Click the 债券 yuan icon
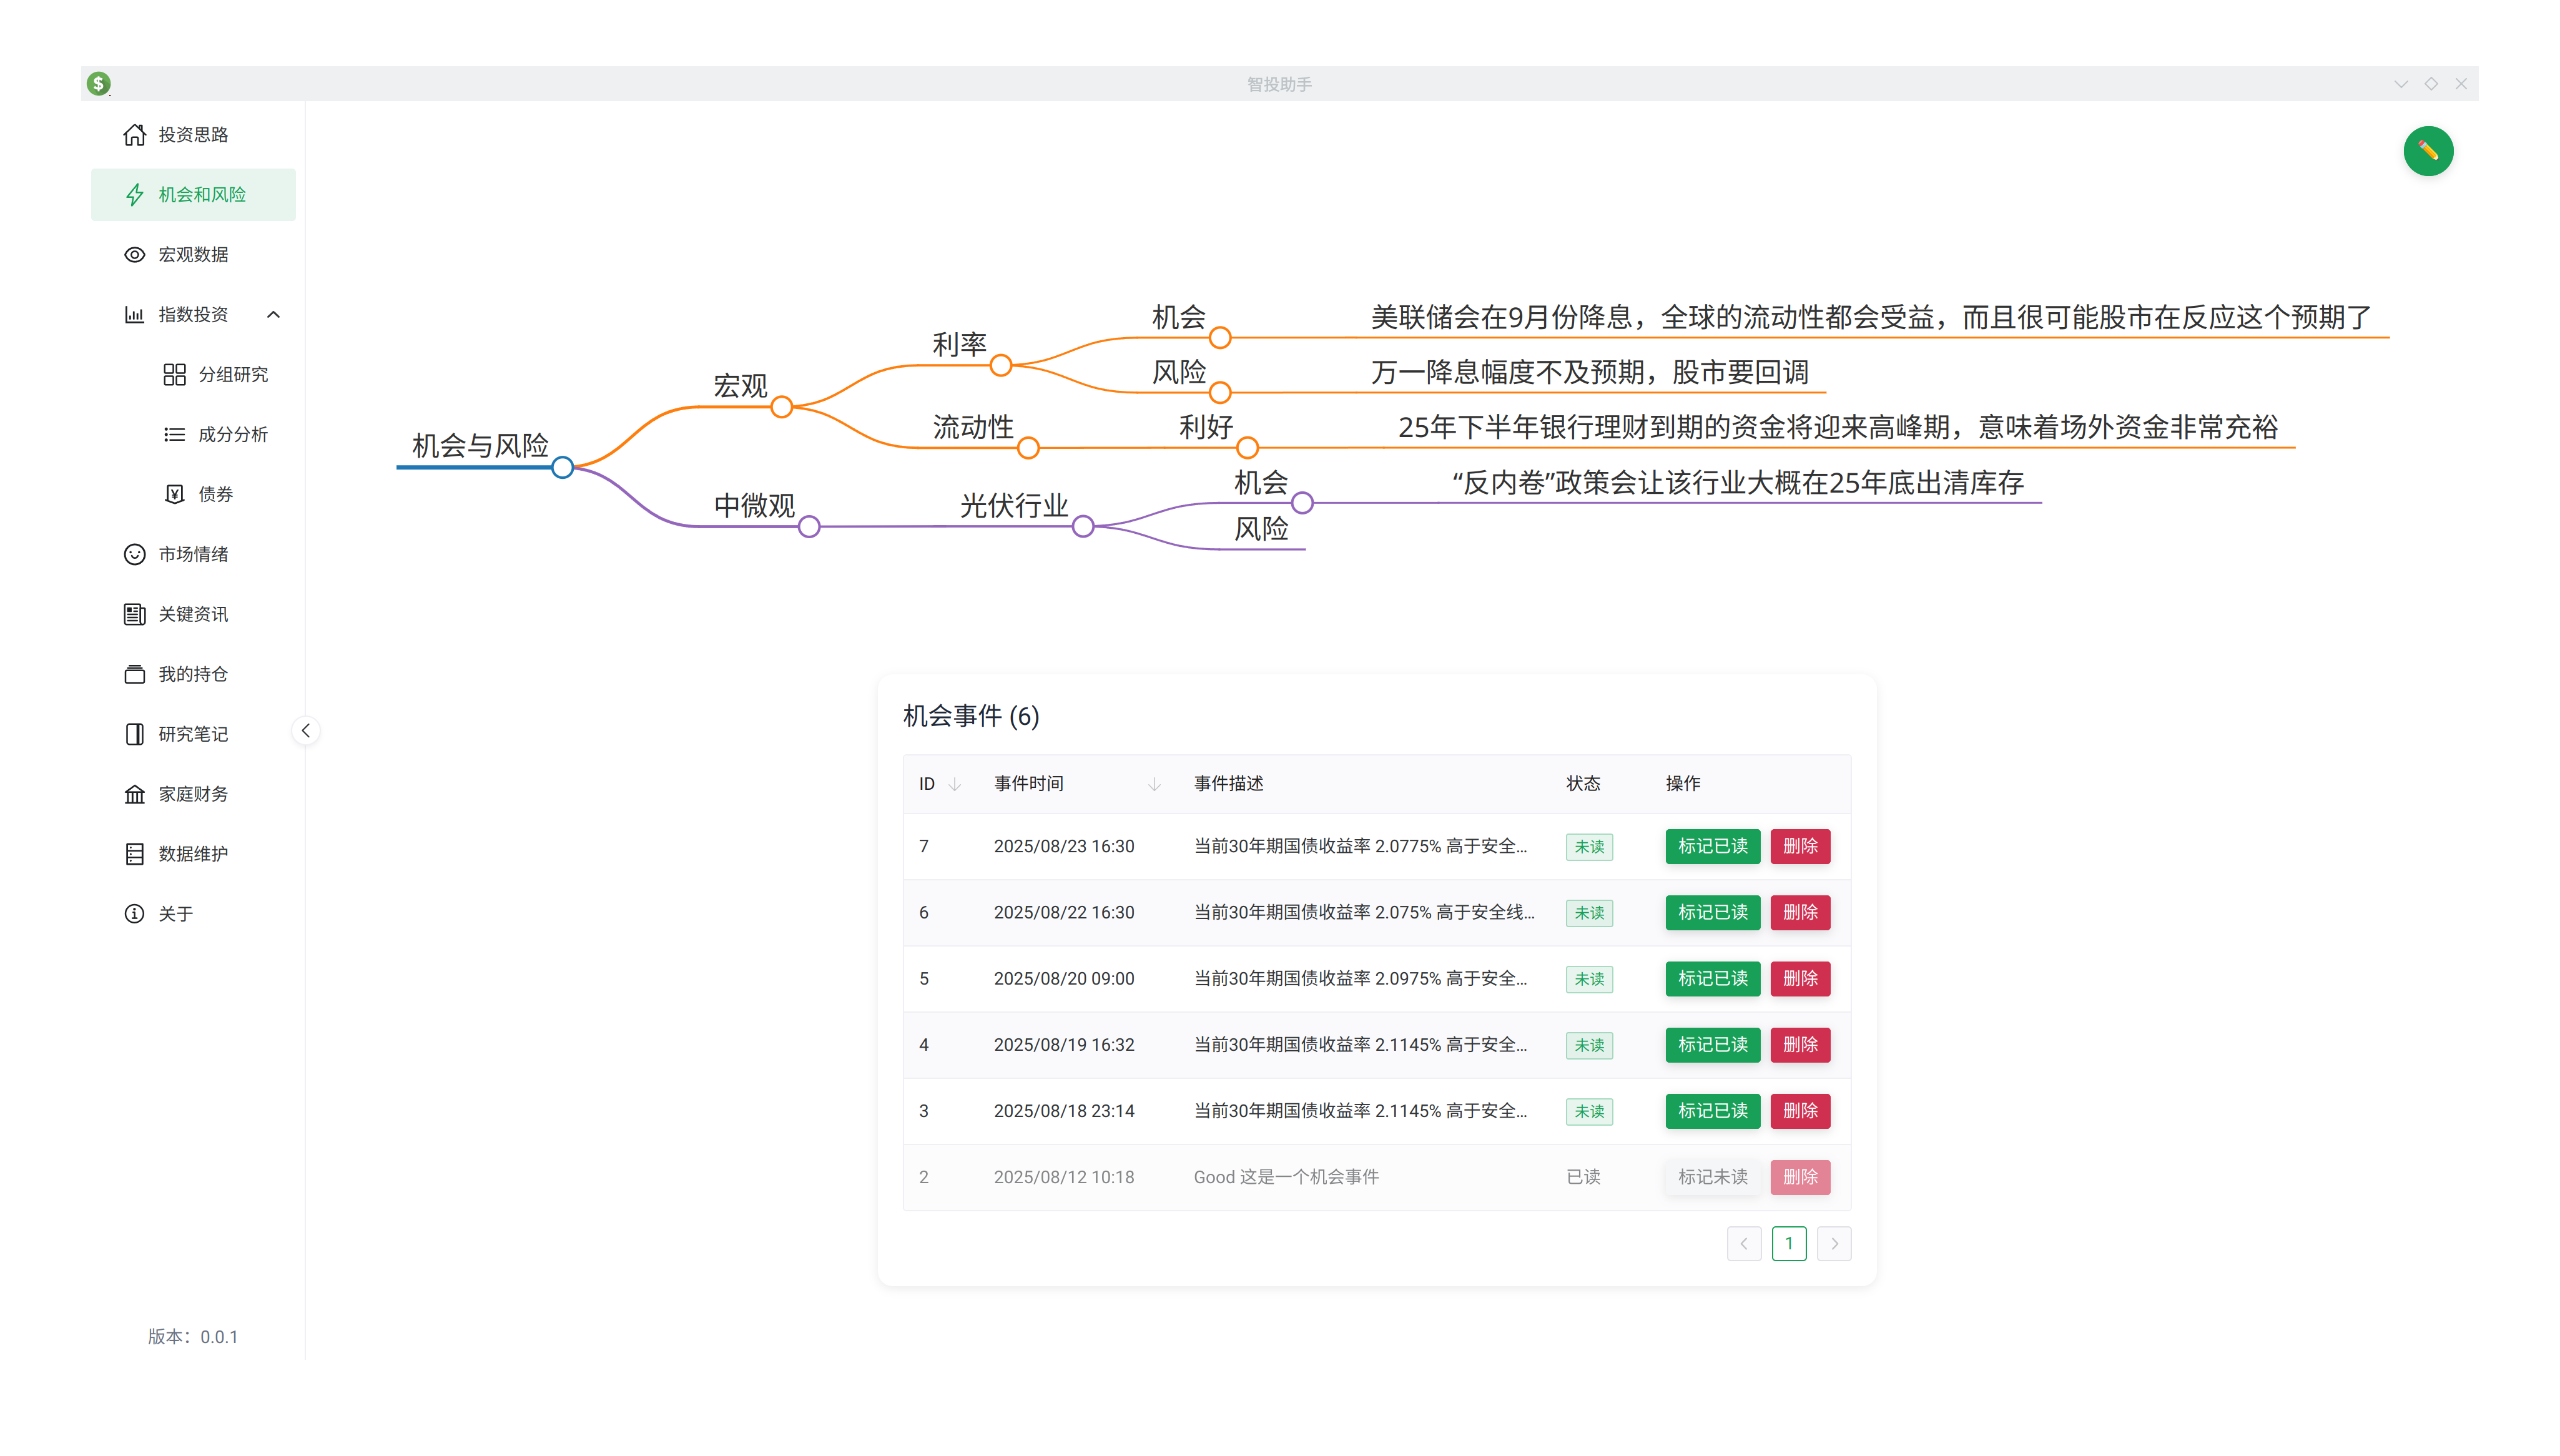Screen dimensions: 2560x1456 coord(174,494)
